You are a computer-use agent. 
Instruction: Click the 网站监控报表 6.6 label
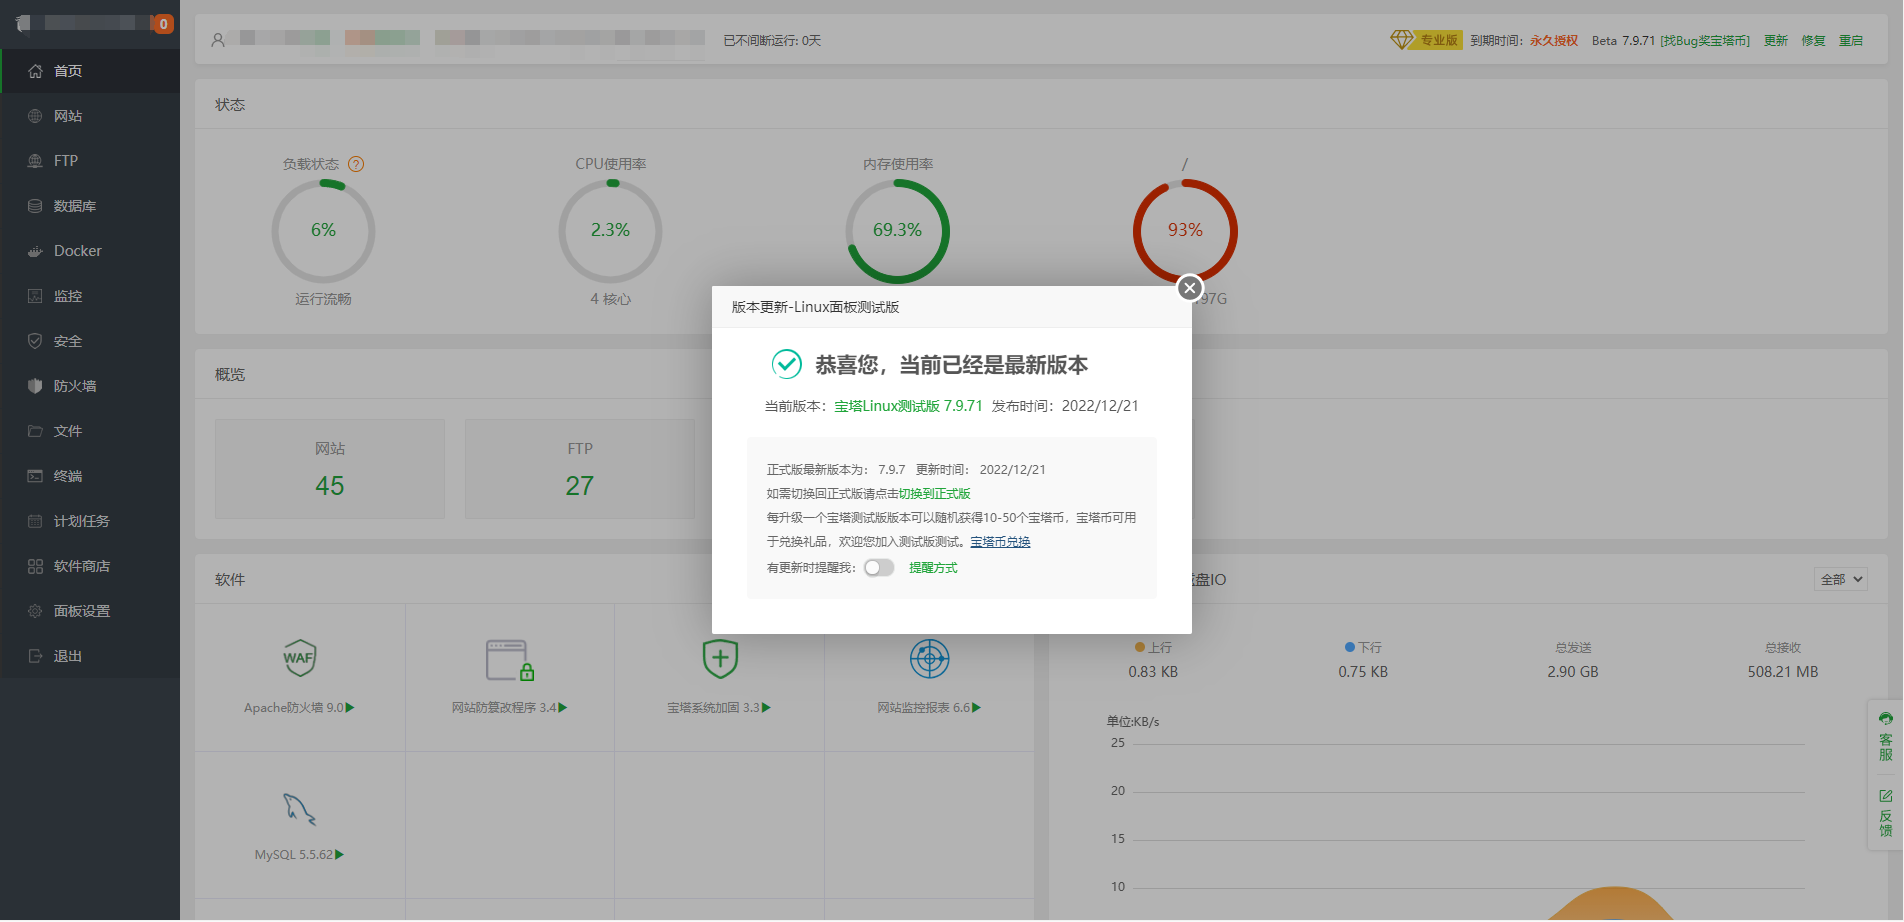pyautogui.click(x=929, y=708)
